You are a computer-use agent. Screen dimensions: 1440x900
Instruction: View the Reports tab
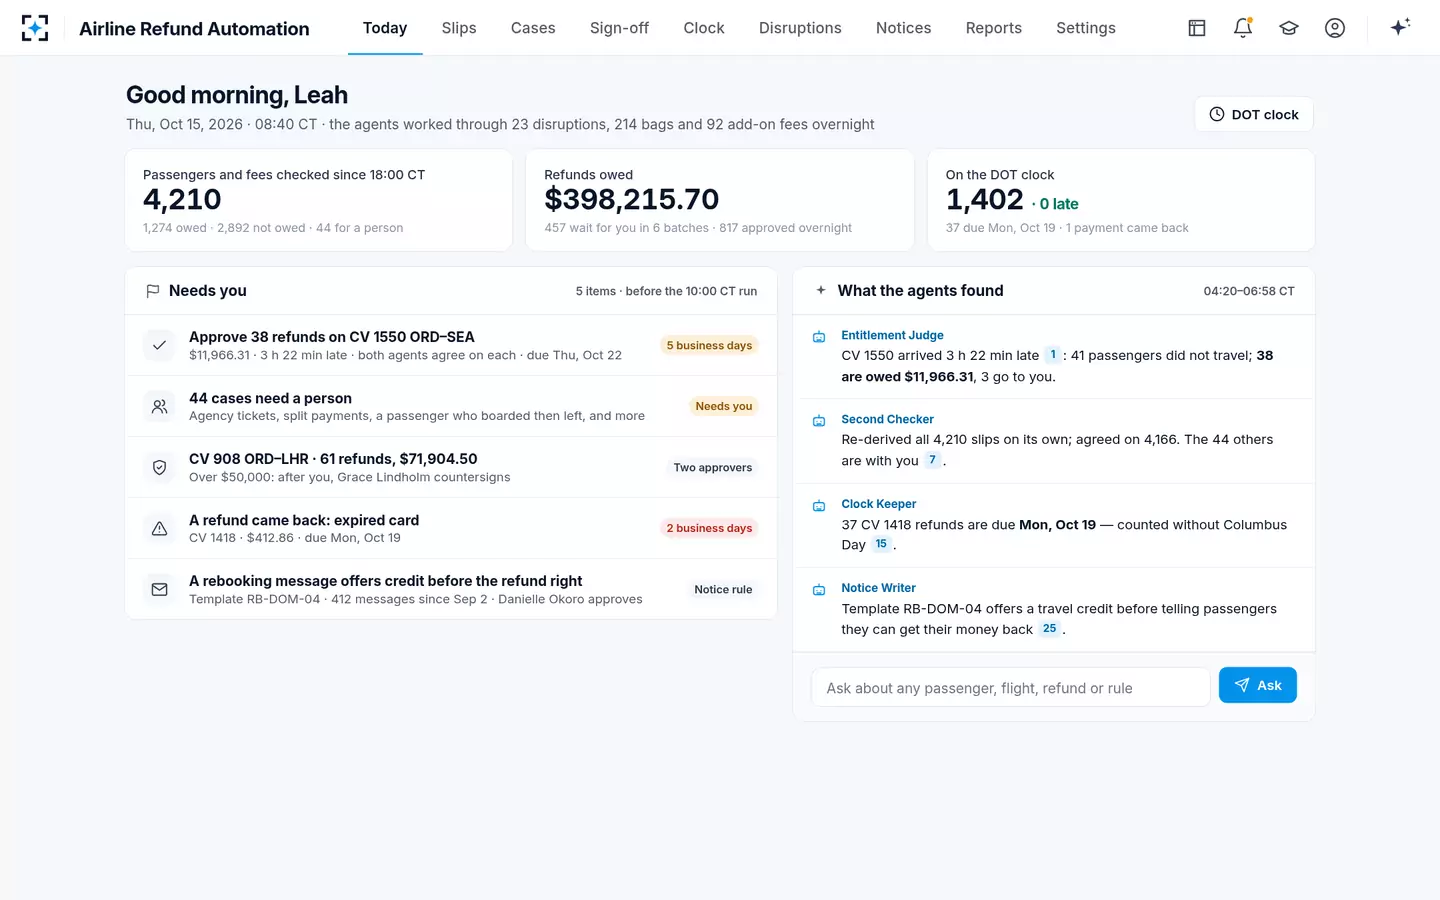[994, 28]
